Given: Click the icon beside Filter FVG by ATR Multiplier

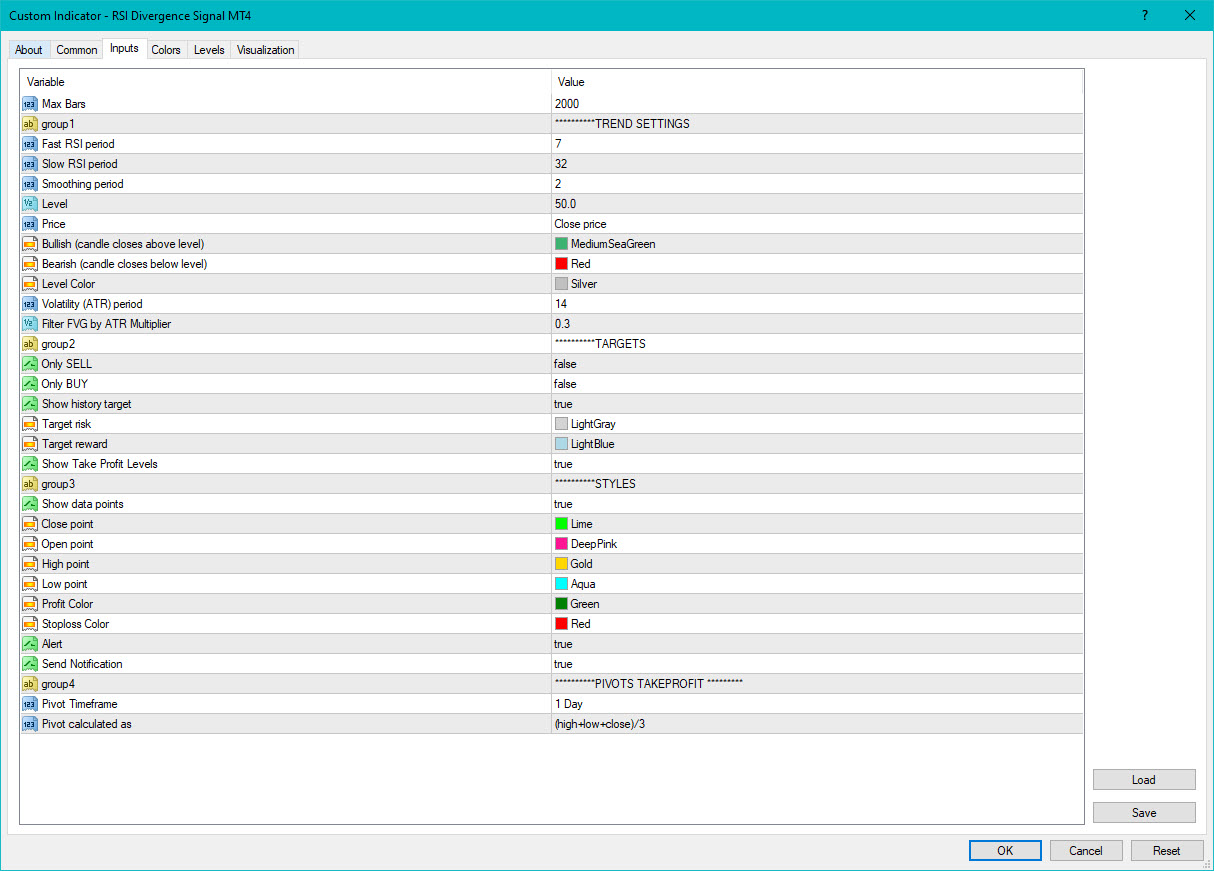Looking at the screenshot, I should [x=29, y=324].
